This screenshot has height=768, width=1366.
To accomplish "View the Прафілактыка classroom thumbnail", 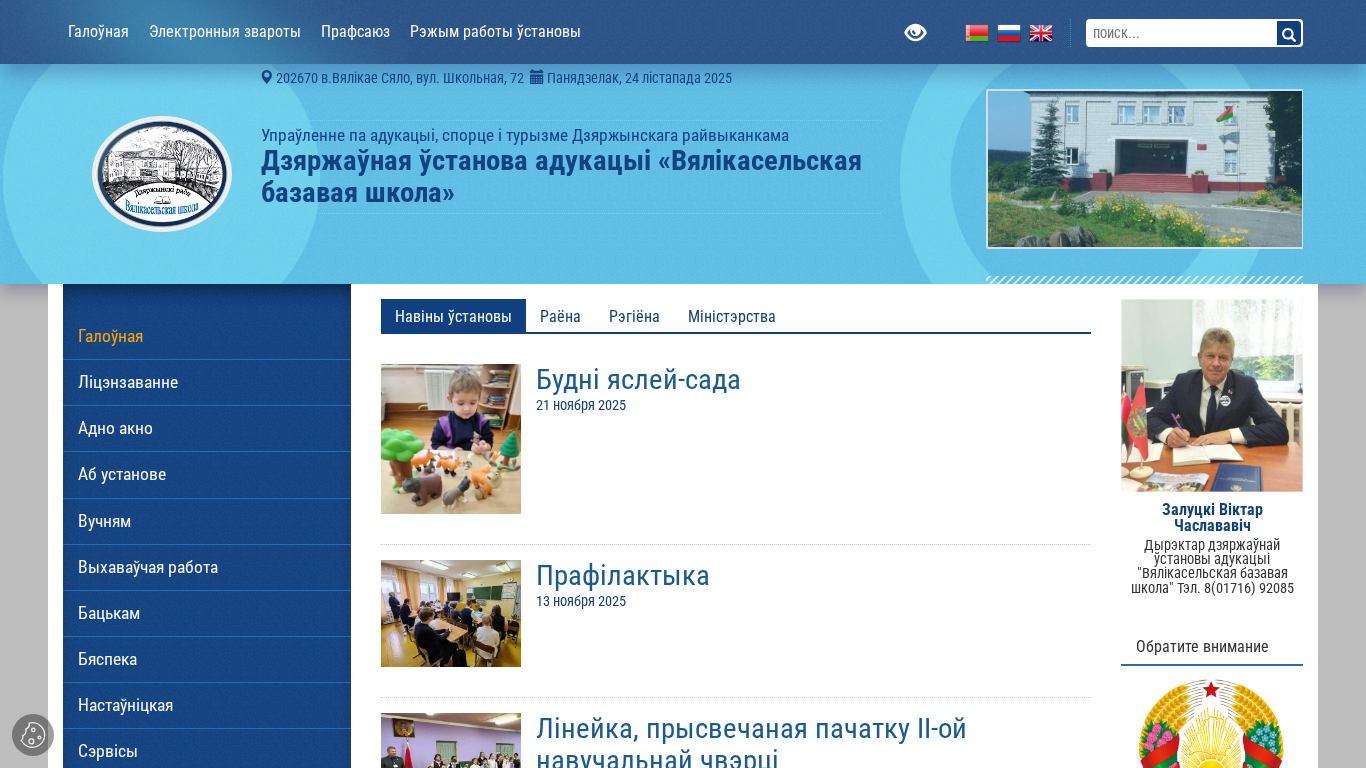I will tap(451, 614).
